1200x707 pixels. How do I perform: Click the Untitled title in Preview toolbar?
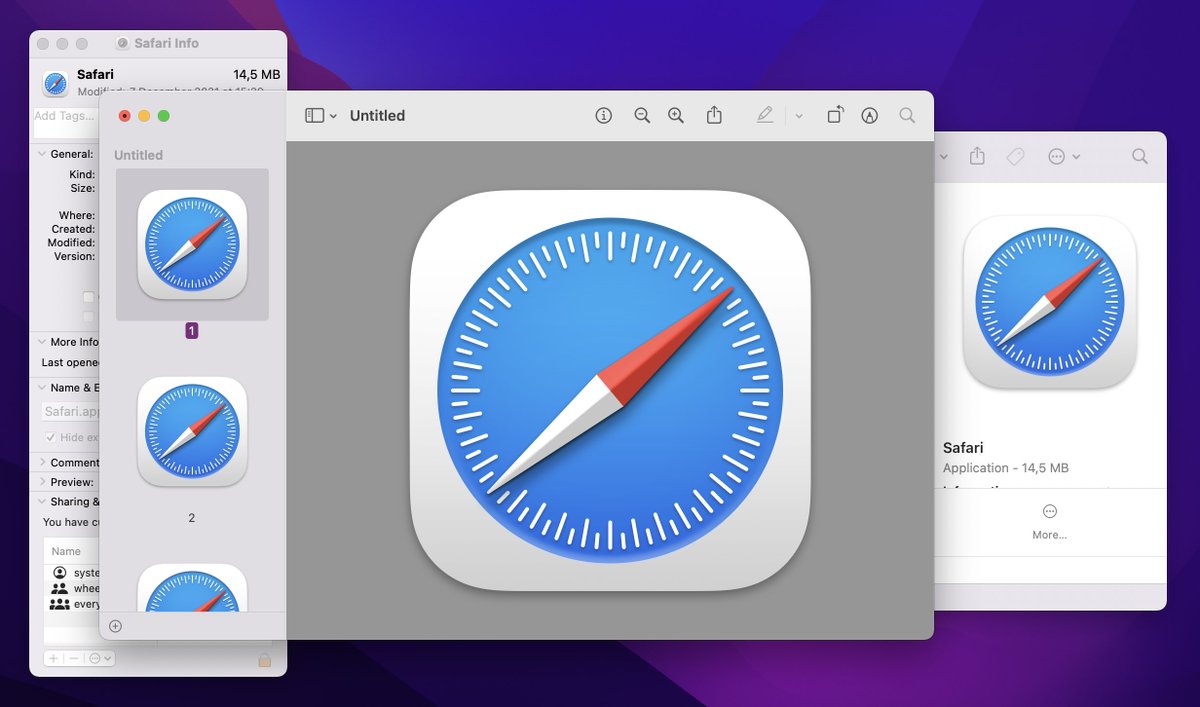377,116
